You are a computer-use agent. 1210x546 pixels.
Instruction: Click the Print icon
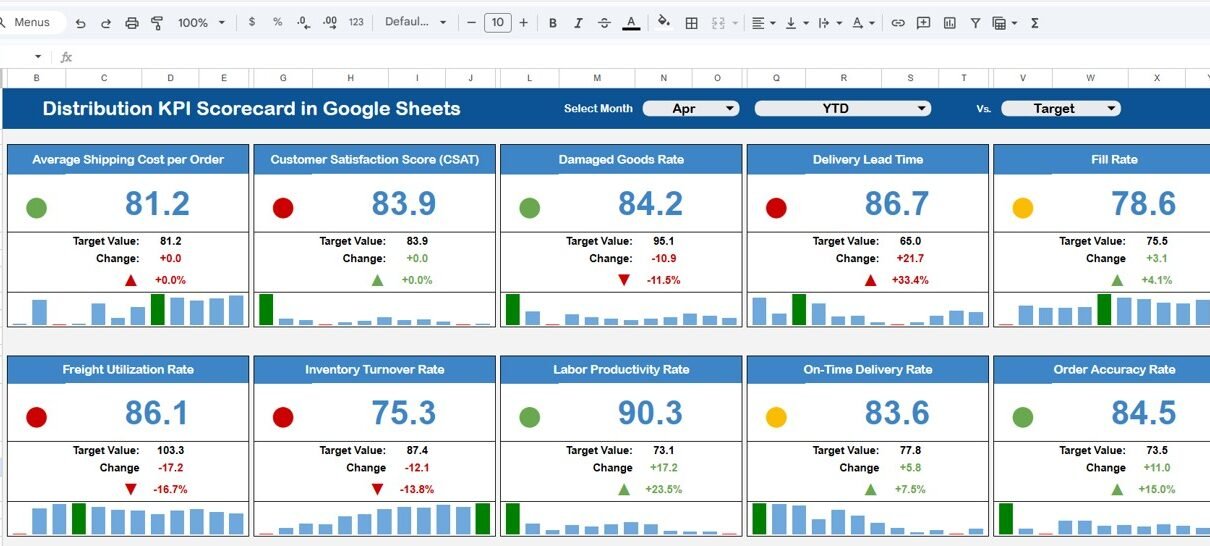click(132, 22)
